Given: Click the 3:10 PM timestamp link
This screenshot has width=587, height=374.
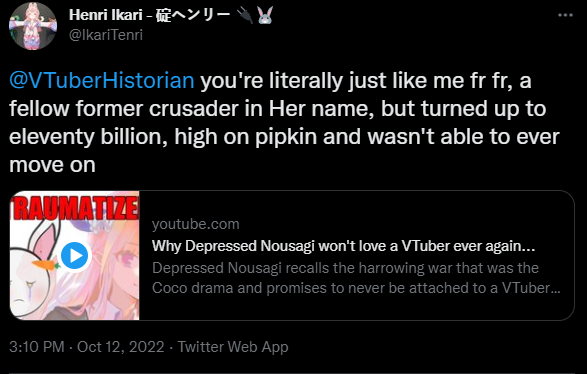Looking at the screenshot, I should click(36, 347).
